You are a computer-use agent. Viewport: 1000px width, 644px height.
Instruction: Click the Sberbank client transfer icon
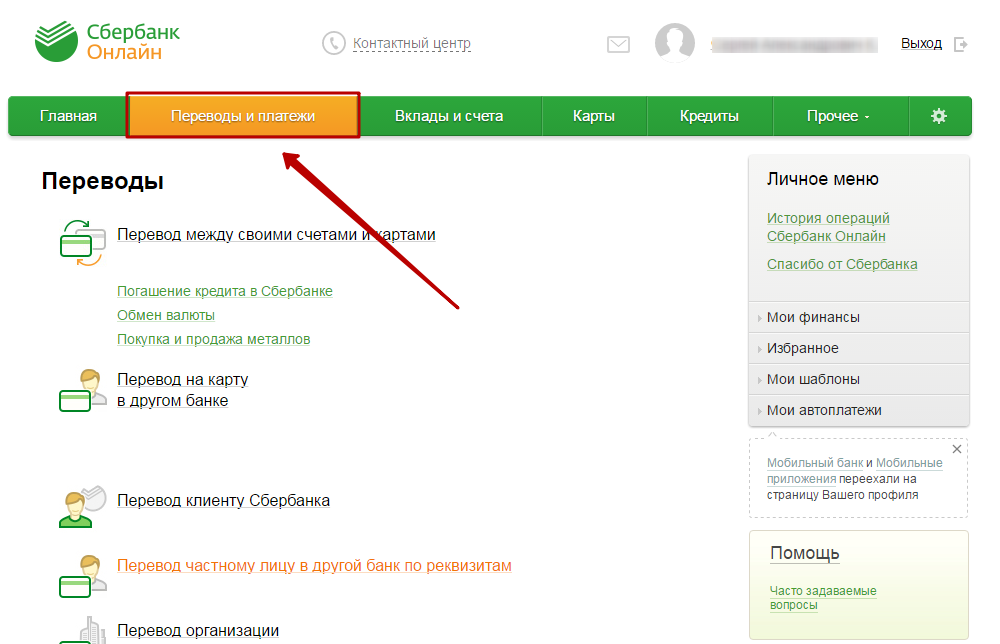(x=82, y=506)
